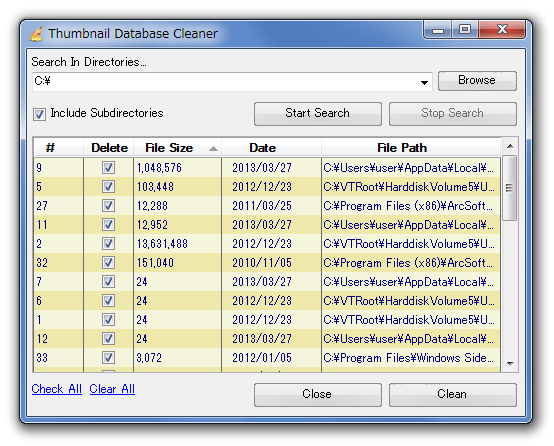The width and height of the screenshot is (554, 446).
Task: Click the Clear All link
Action: tap(112, 389)
